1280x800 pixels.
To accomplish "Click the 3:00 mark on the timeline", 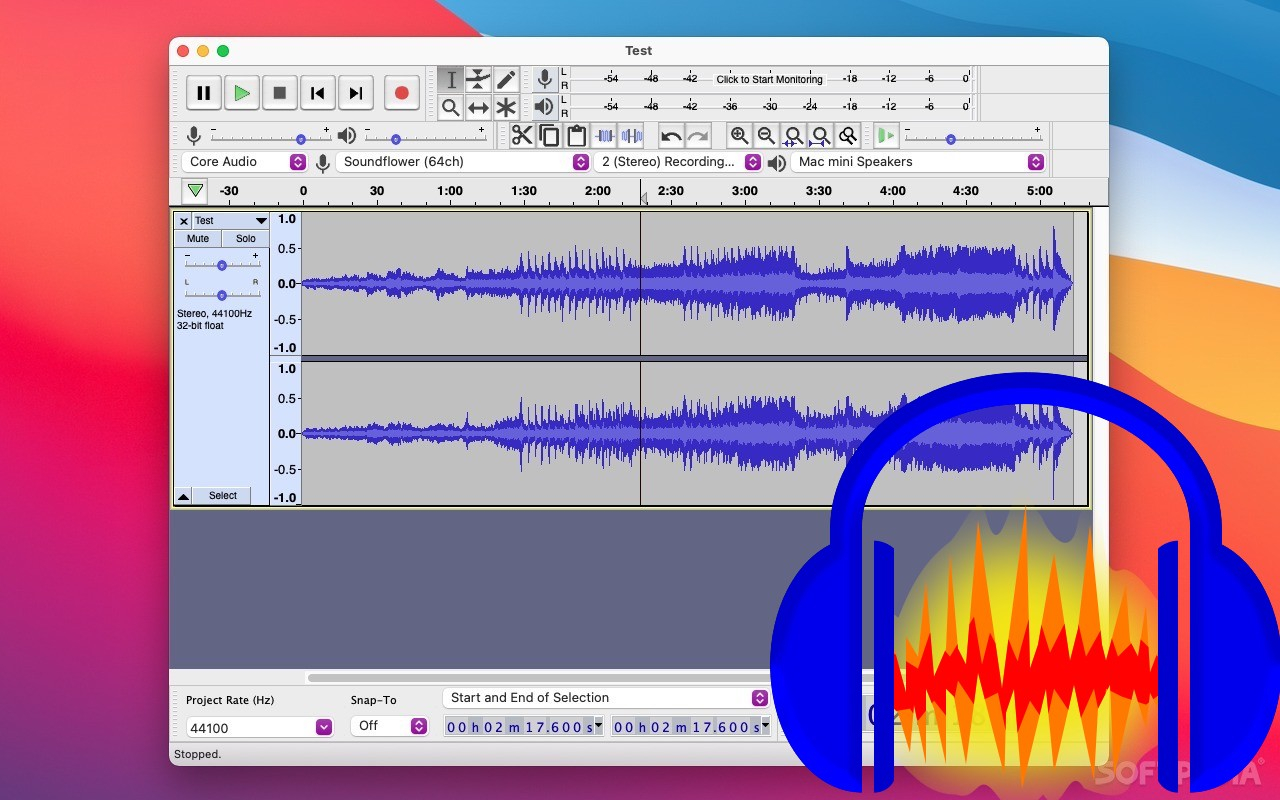I will click(744, 190).
